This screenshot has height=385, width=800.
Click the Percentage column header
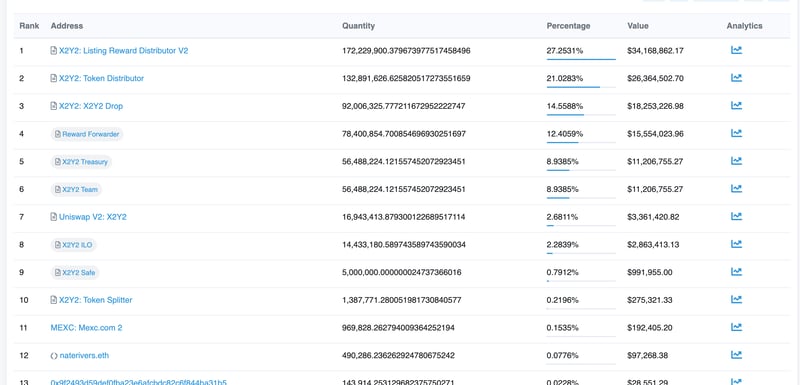(x=568, y=25)
